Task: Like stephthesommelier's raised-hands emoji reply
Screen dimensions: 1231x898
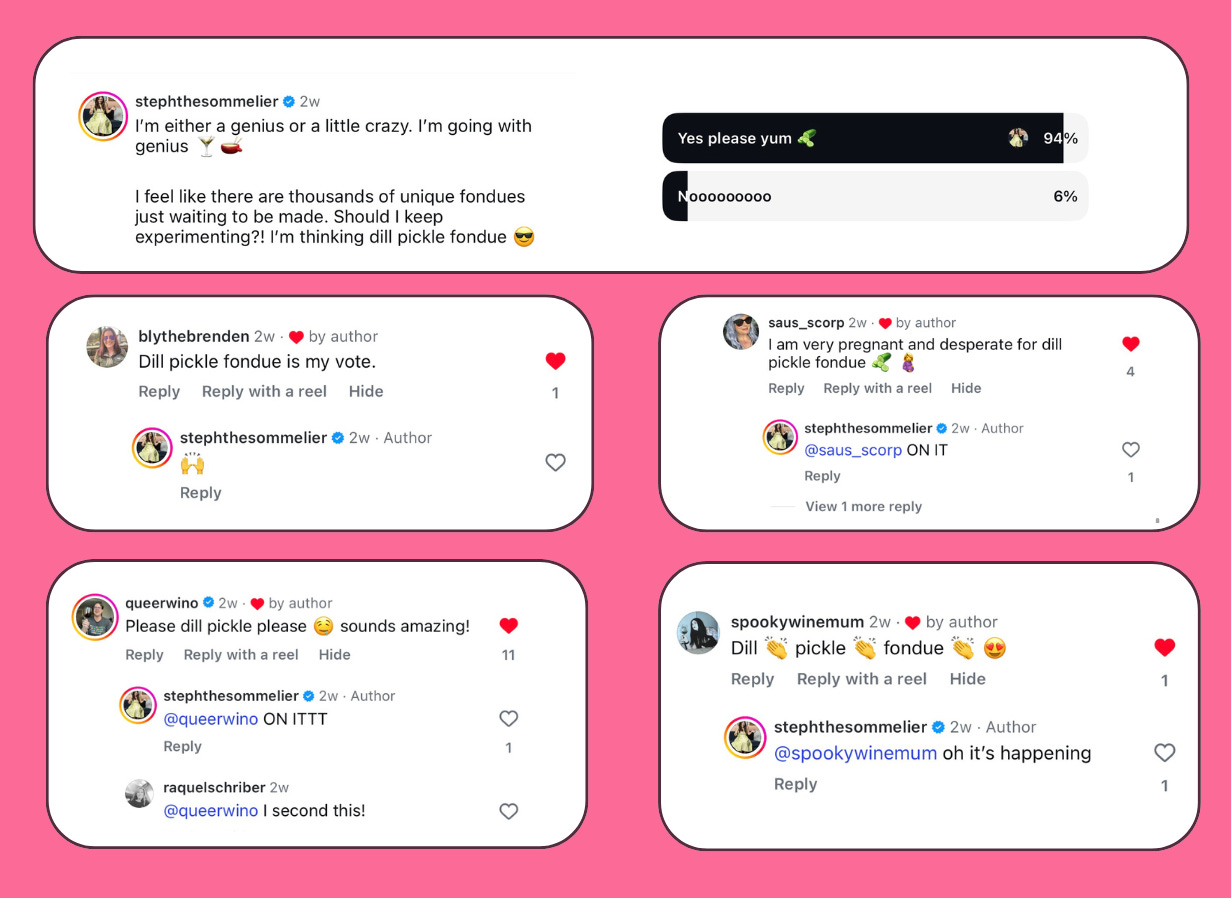Action: tap(555, 462)
